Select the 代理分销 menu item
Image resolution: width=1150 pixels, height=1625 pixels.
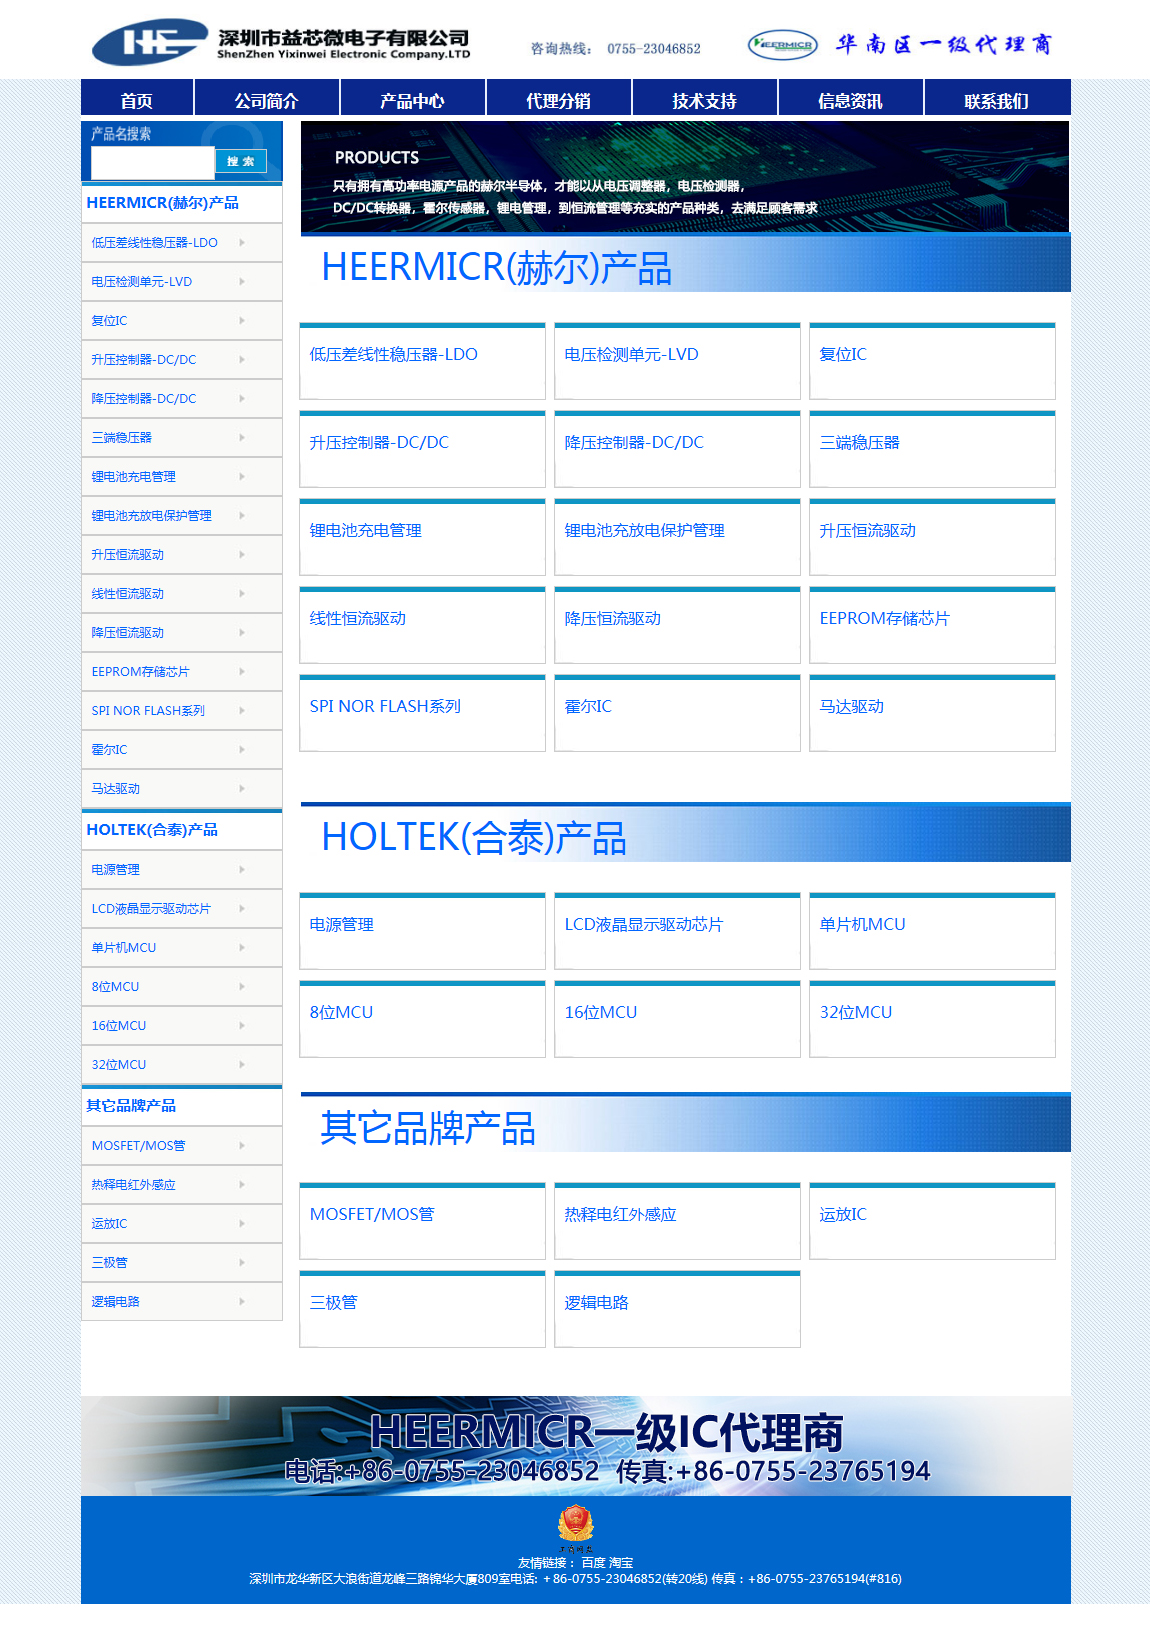(x=559, y=100)
